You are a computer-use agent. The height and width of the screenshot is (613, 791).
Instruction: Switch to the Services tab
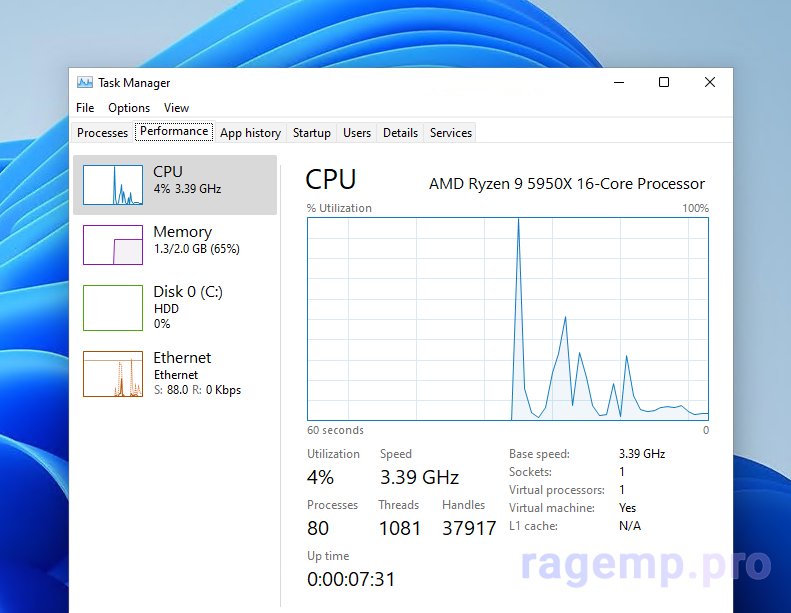click(451, 133)
